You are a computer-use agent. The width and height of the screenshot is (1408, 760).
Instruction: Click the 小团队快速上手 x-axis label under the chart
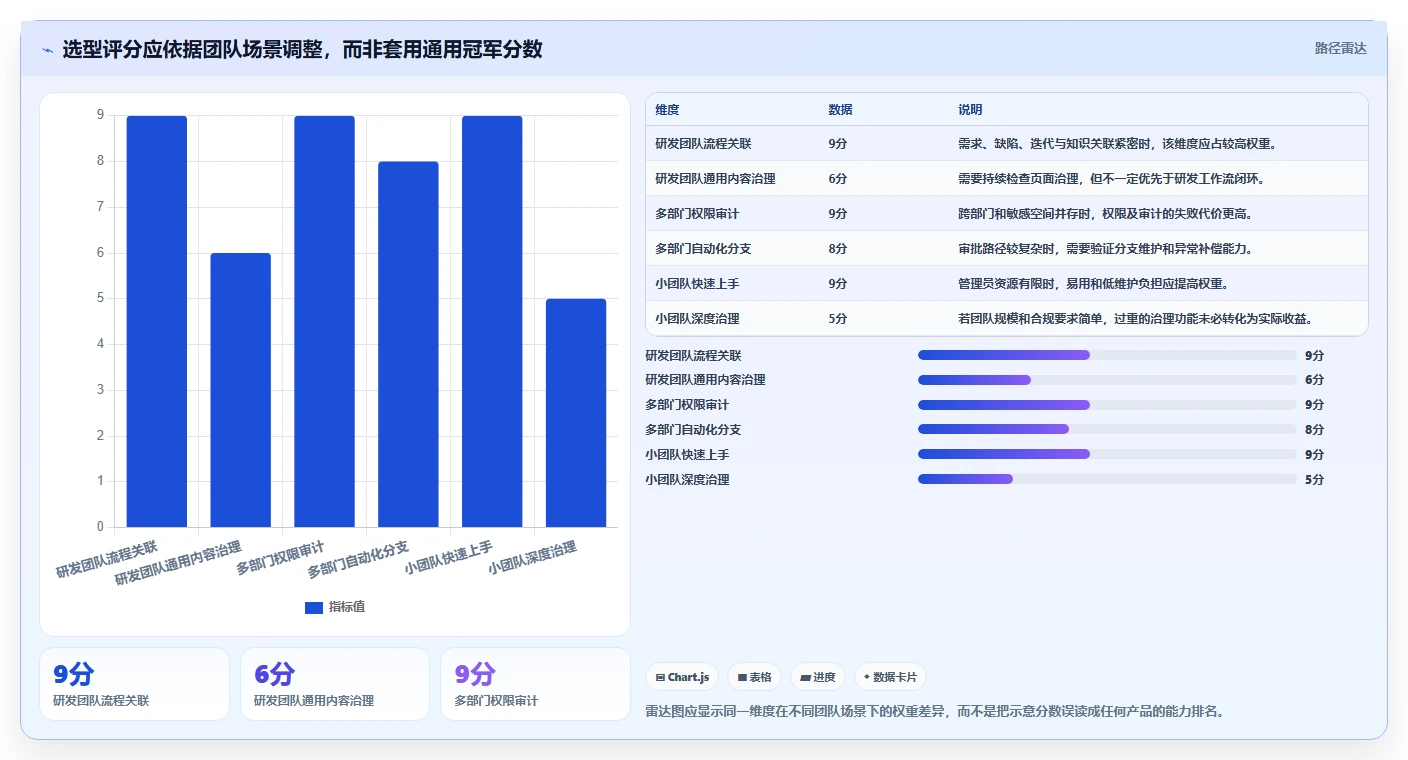tap(449, 556)
